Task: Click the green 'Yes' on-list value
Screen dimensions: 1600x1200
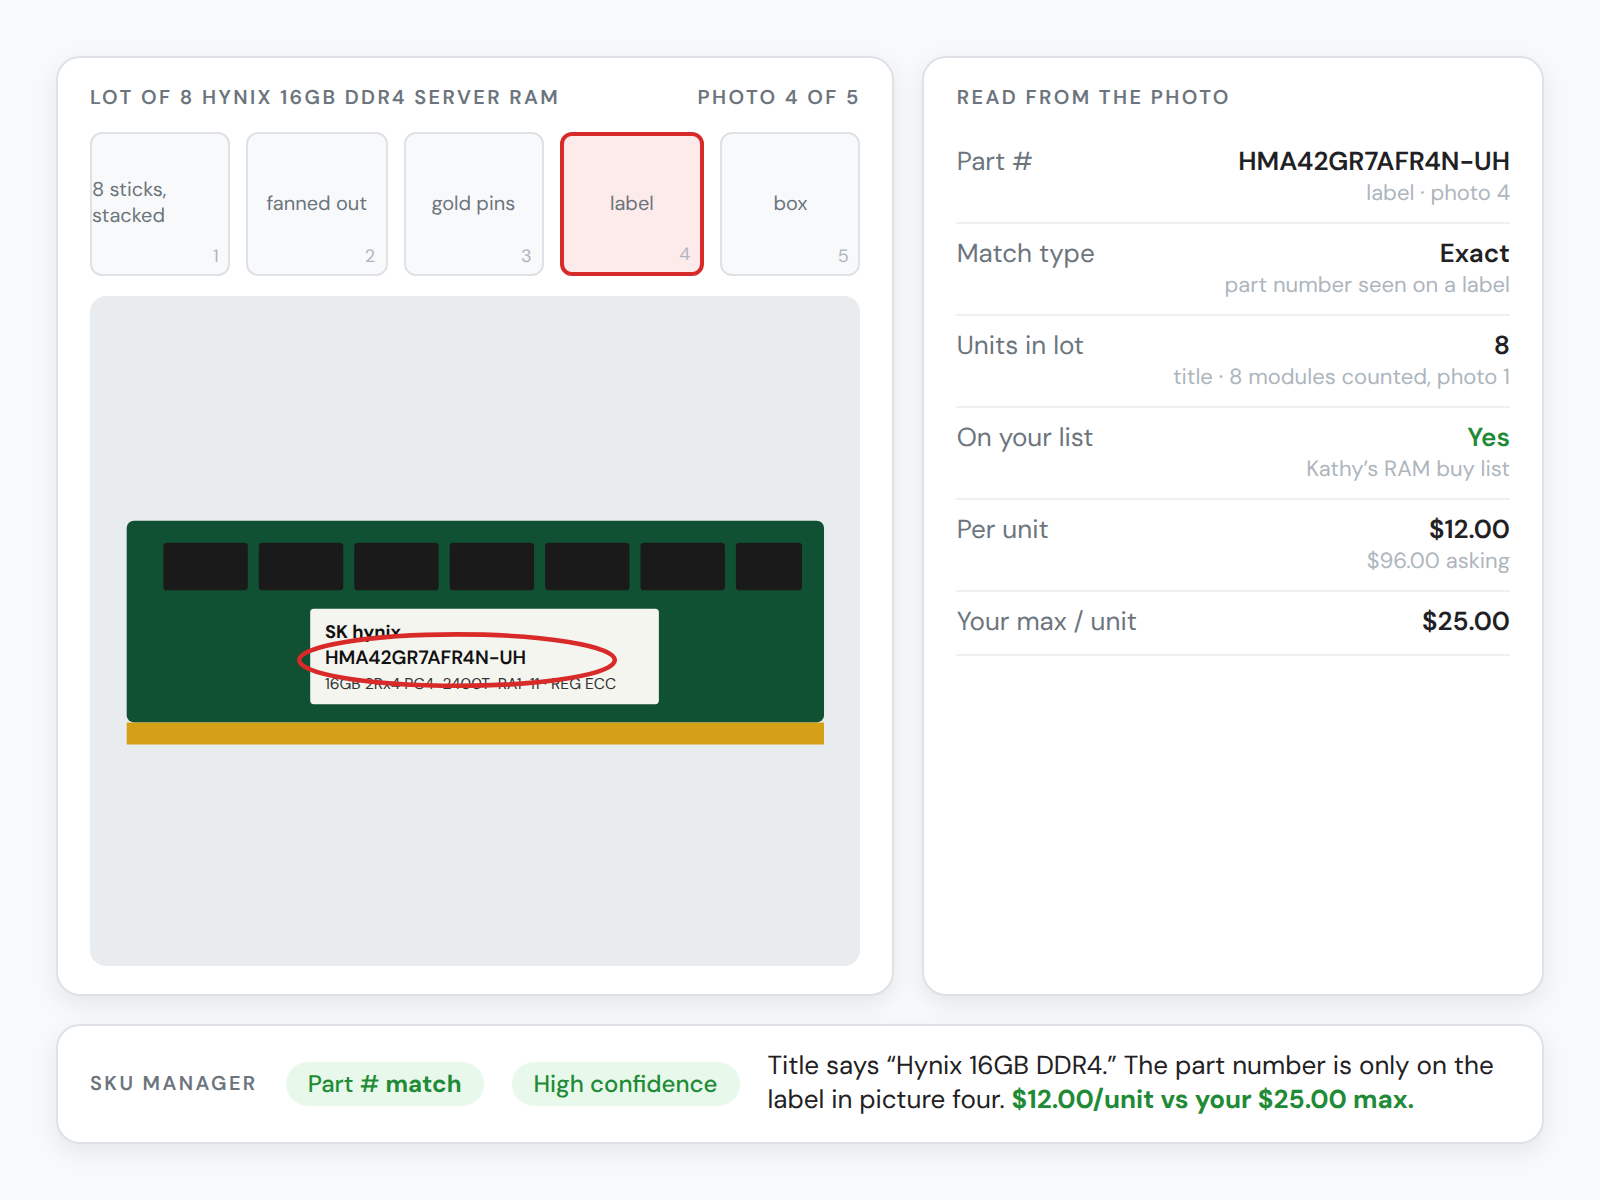Action: click(x=1488, y=437)
